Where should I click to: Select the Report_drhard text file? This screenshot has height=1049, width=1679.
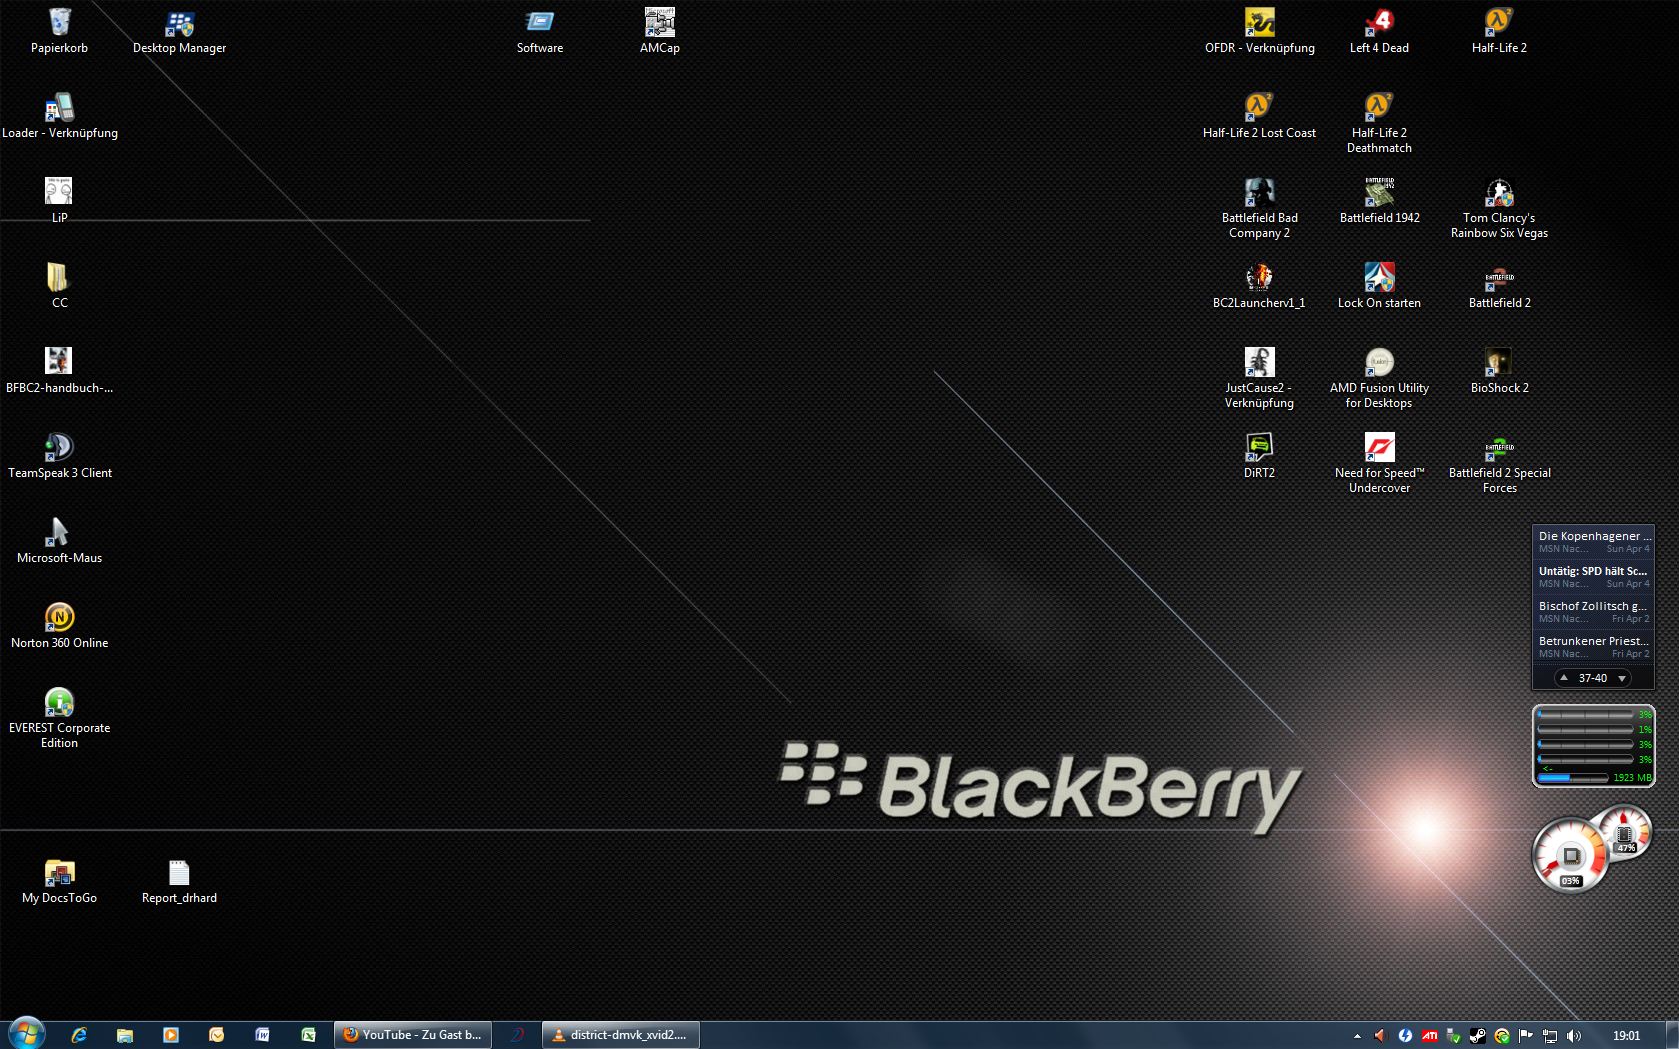click(179, 881)
